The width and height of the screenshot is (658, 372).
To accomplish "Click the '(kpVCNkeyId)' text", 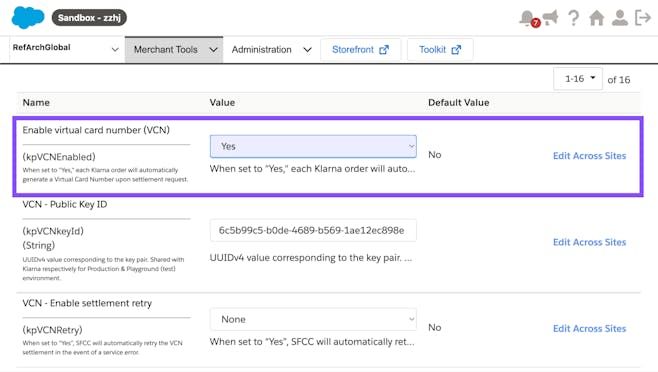I will 53,231.
